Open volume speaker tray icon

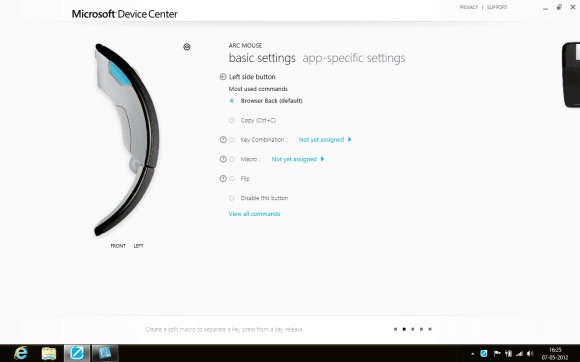tap(530, 354)
